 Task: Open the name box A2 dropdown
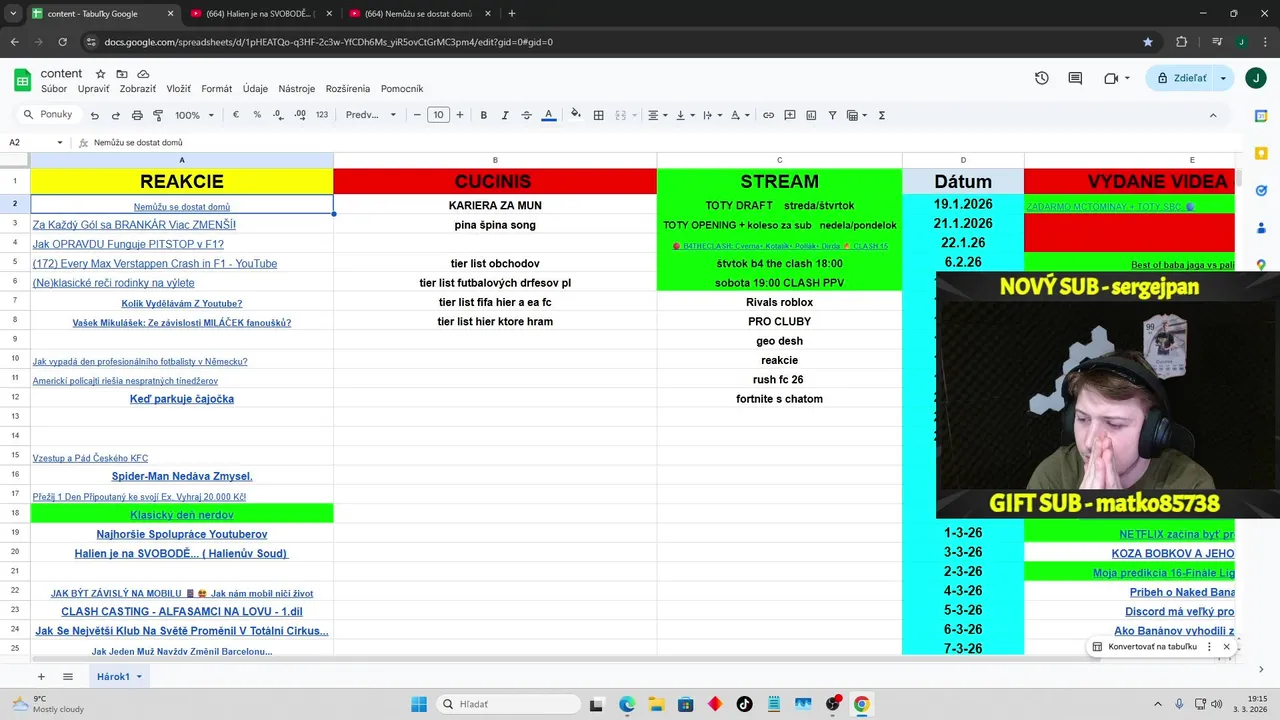60,143
